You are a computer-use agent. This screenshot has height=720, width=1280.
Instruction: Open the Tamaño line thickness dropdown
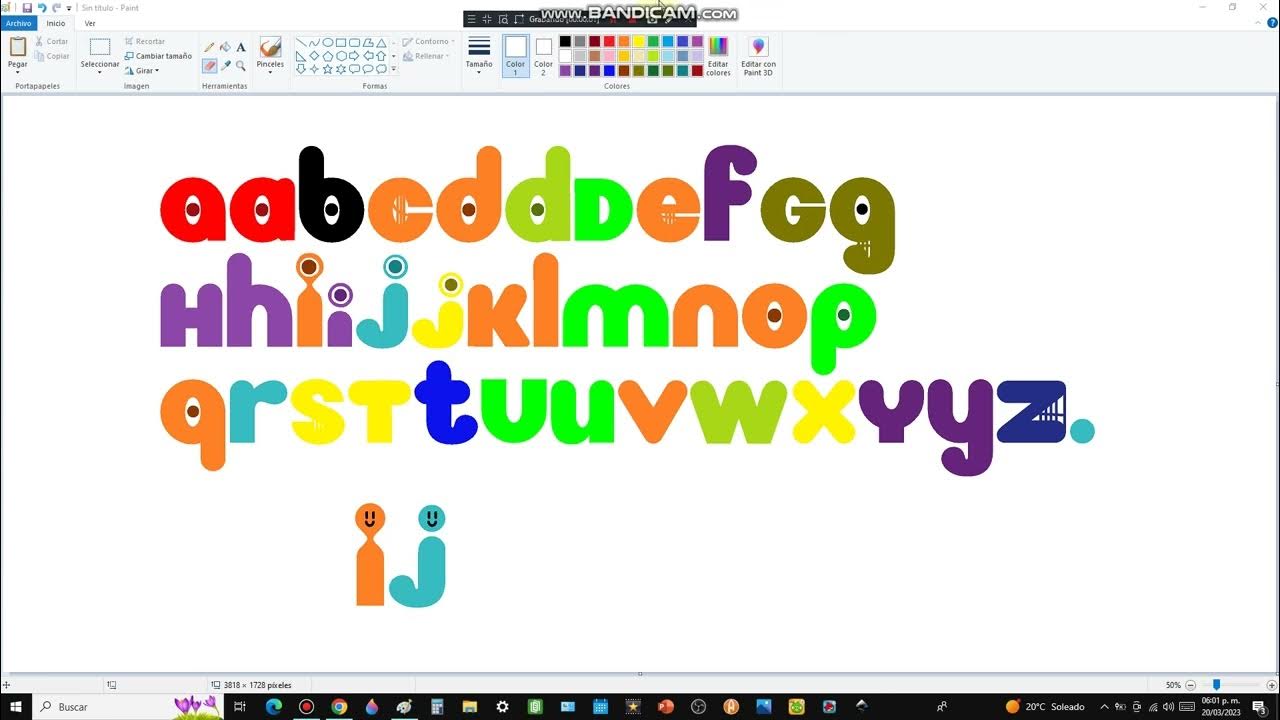[x=479, y=72]
